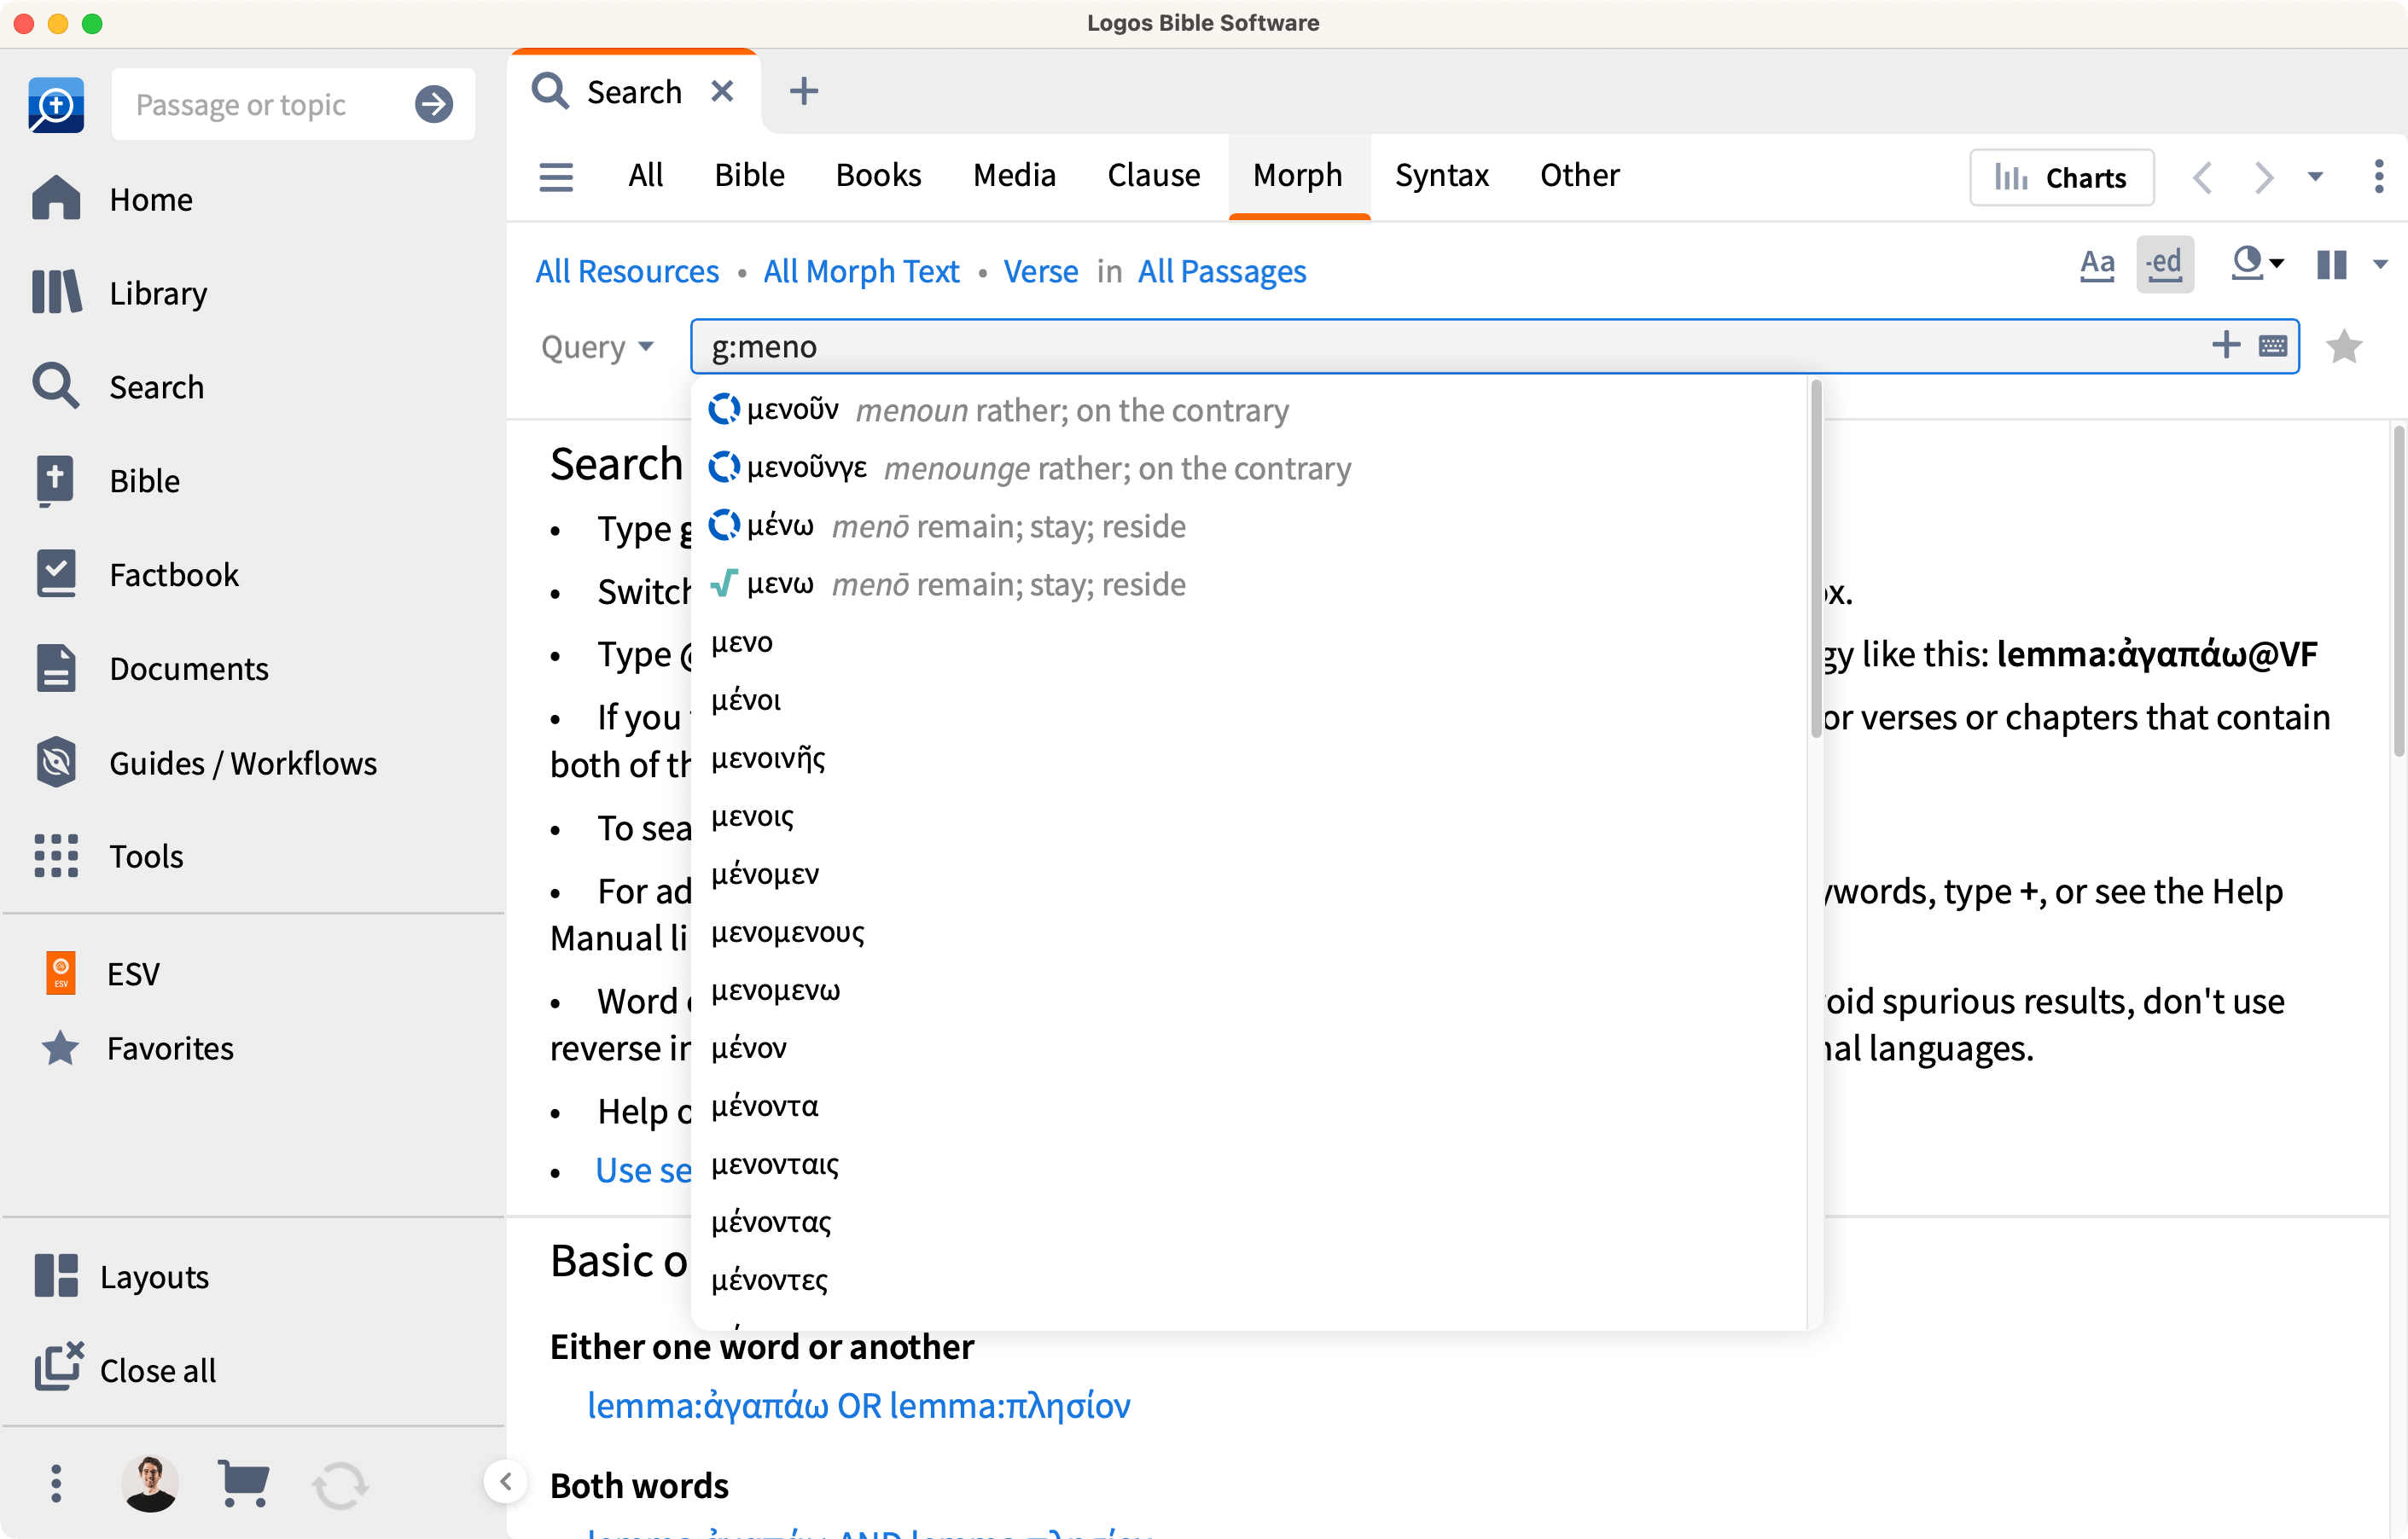The width and height of the screenshot is (2408, 1539).
Task: Switch to the Media search tab
Action: (1014, 176)
